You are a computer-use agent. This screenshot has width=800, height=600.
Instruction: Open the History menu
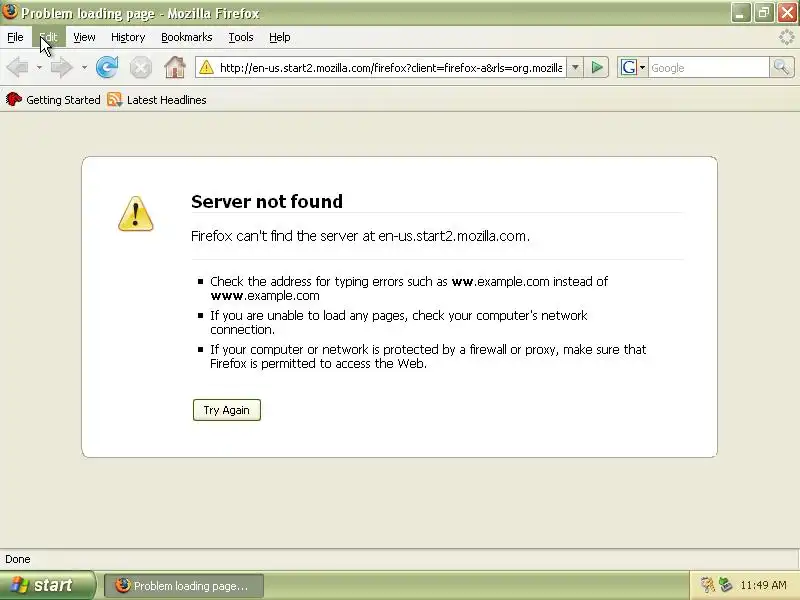128,37
